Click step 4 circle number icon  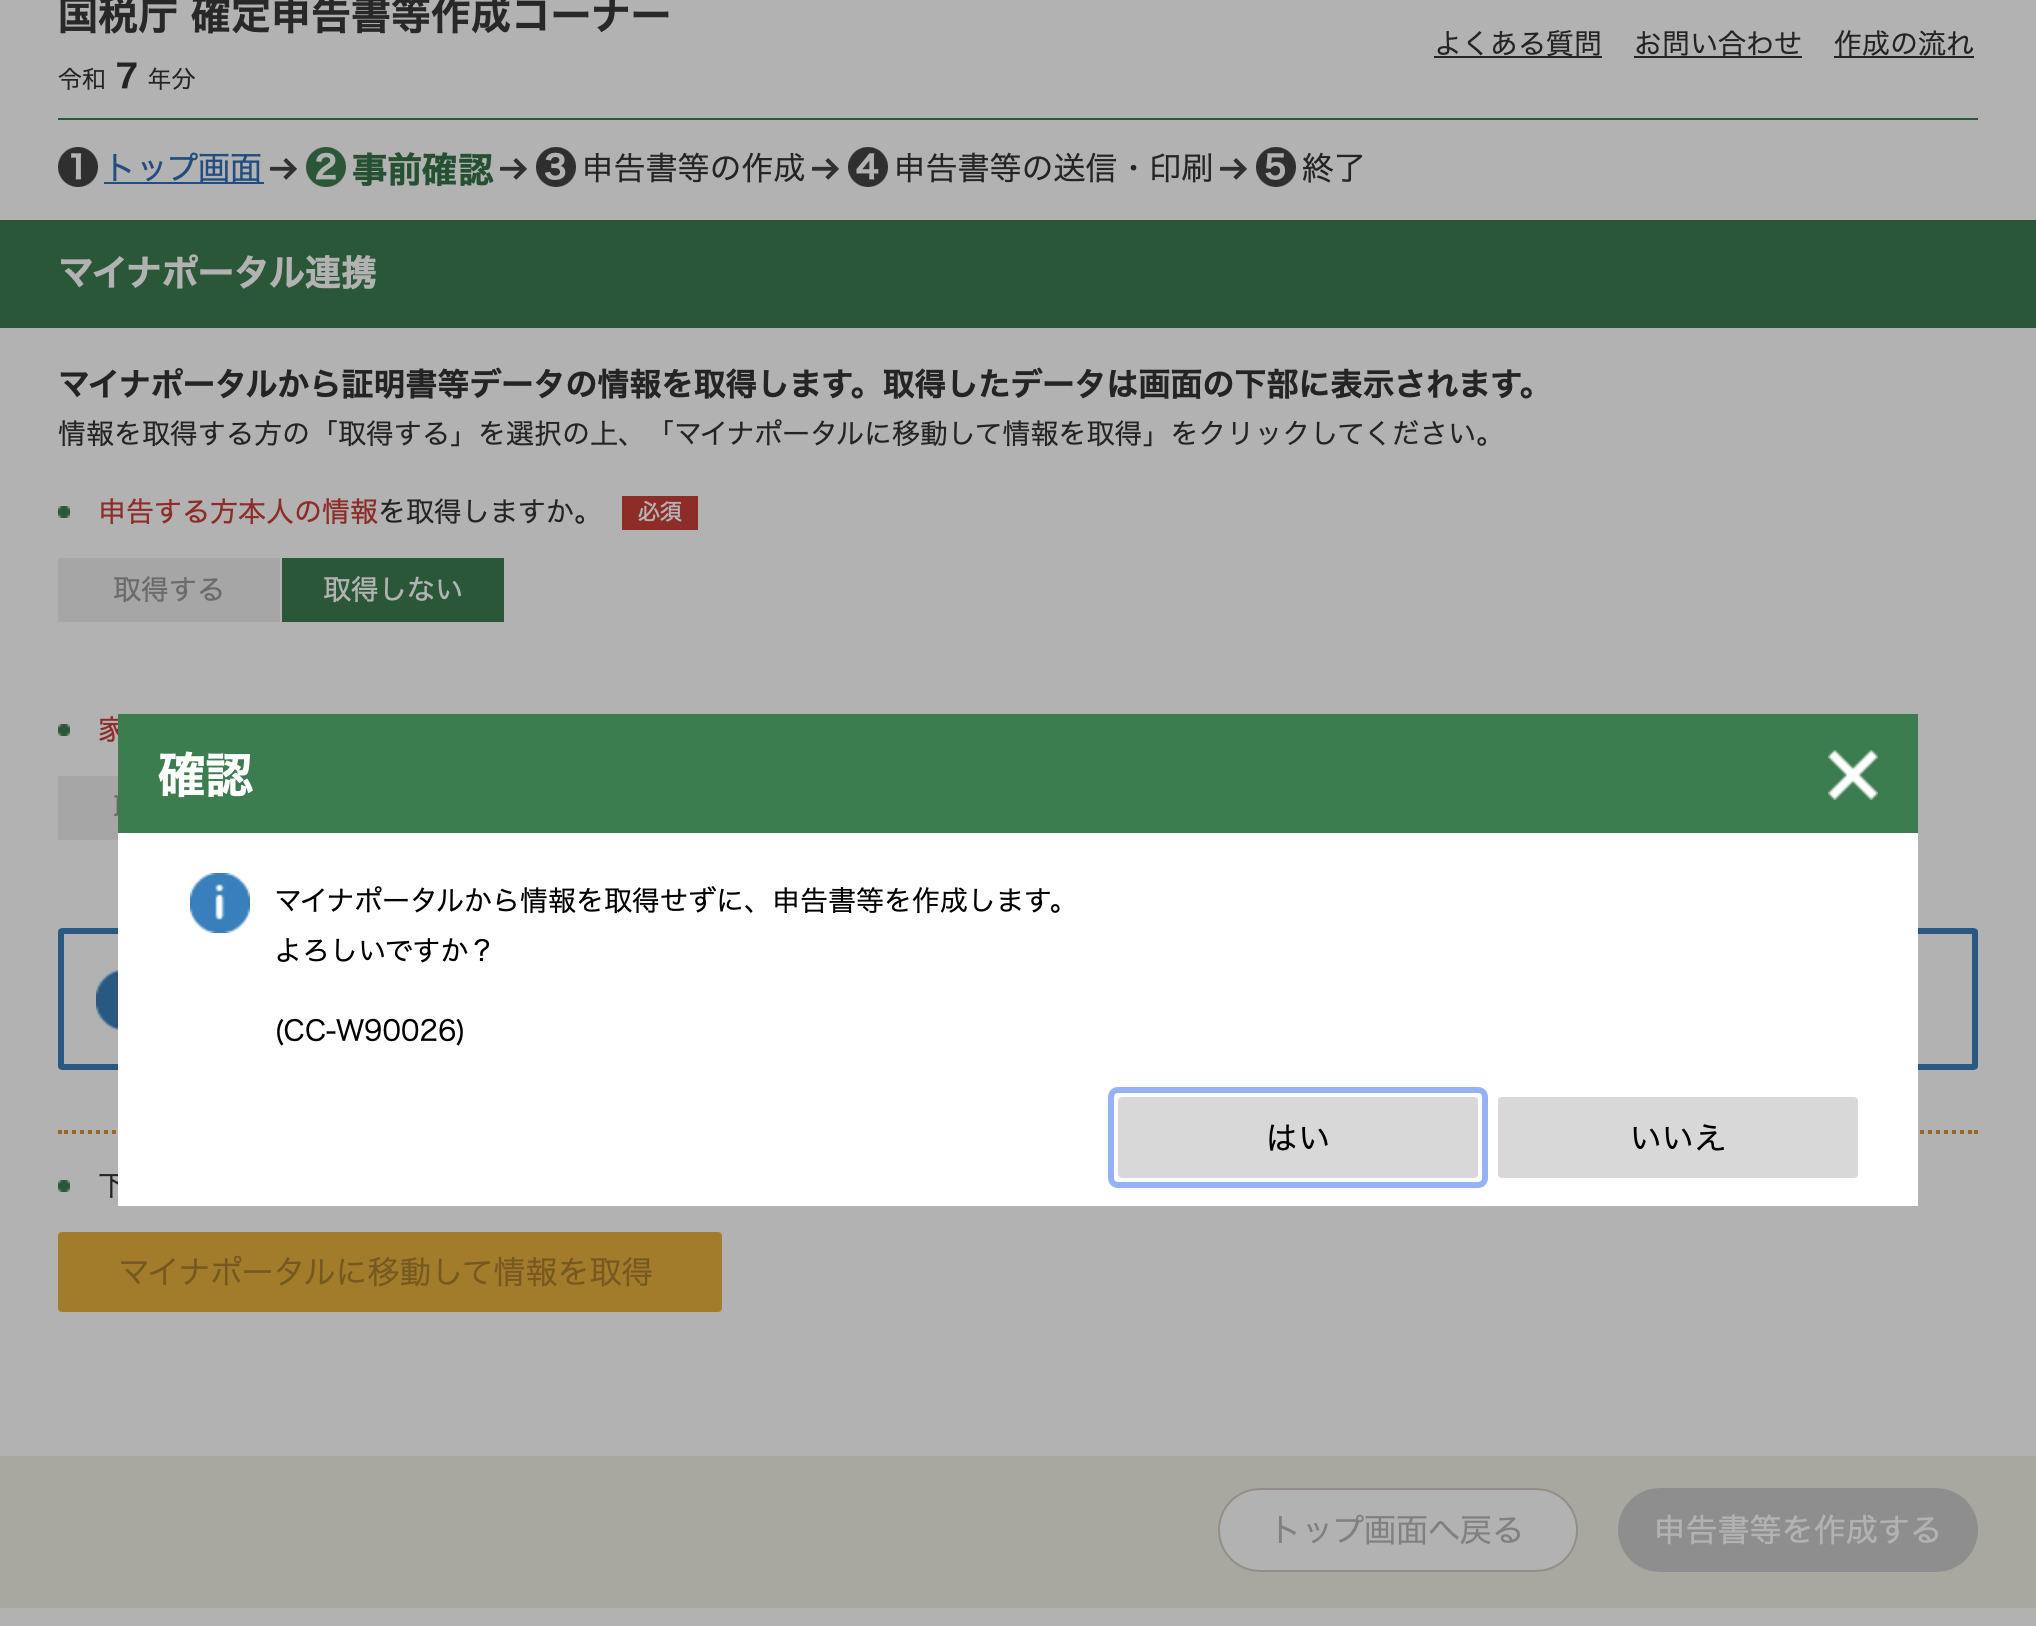868,168
